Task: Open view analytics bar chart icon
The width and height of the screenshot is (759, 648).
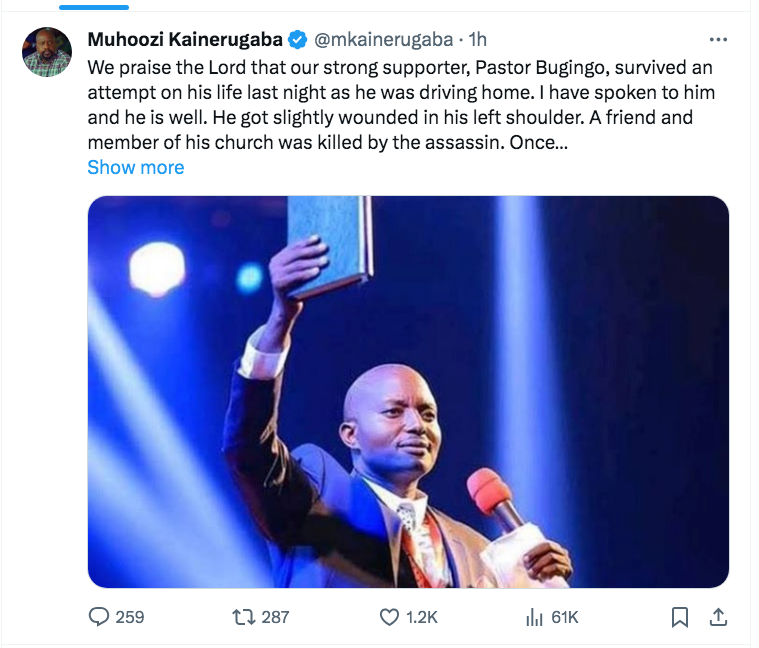Action: (534, 617)
